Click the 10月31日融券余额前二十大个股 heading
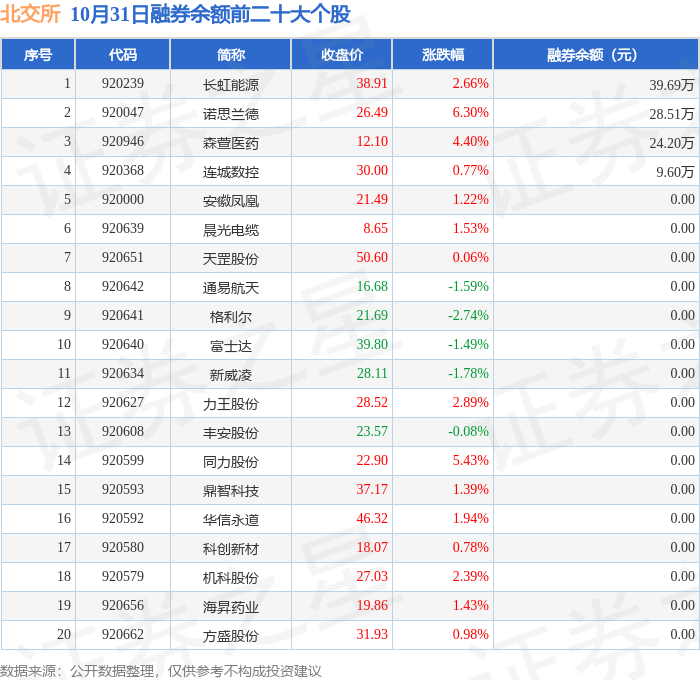Screen dimensions: 700x680 (210, 14)
